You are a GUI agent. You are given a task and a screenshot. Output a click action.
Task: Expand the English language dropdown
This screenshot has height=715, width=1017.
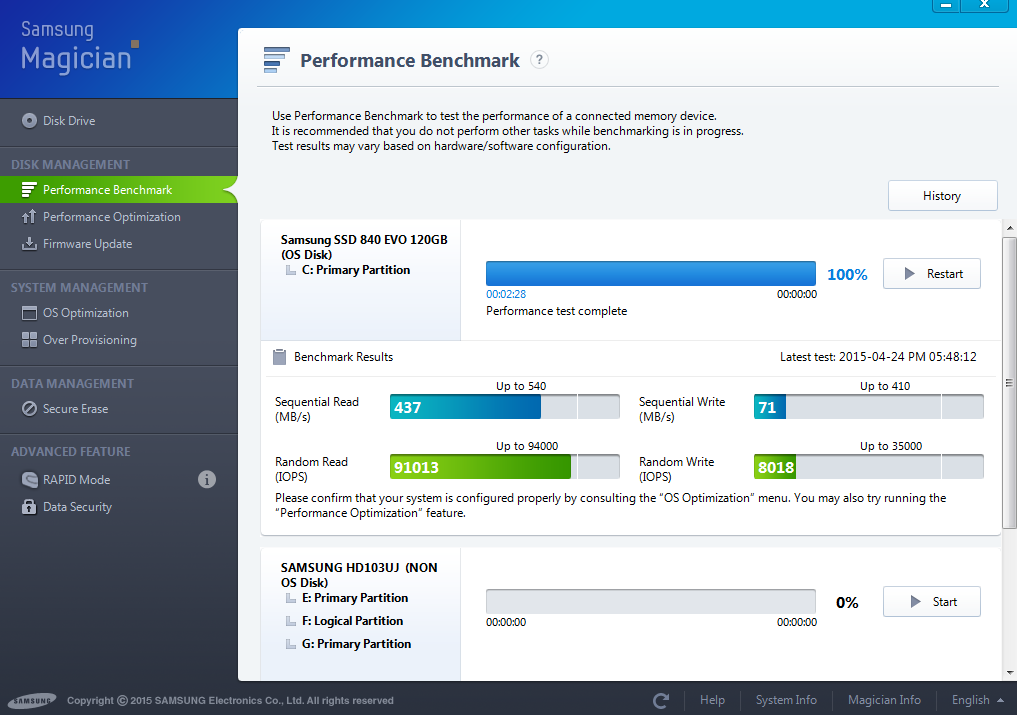[x=977, y=700]
